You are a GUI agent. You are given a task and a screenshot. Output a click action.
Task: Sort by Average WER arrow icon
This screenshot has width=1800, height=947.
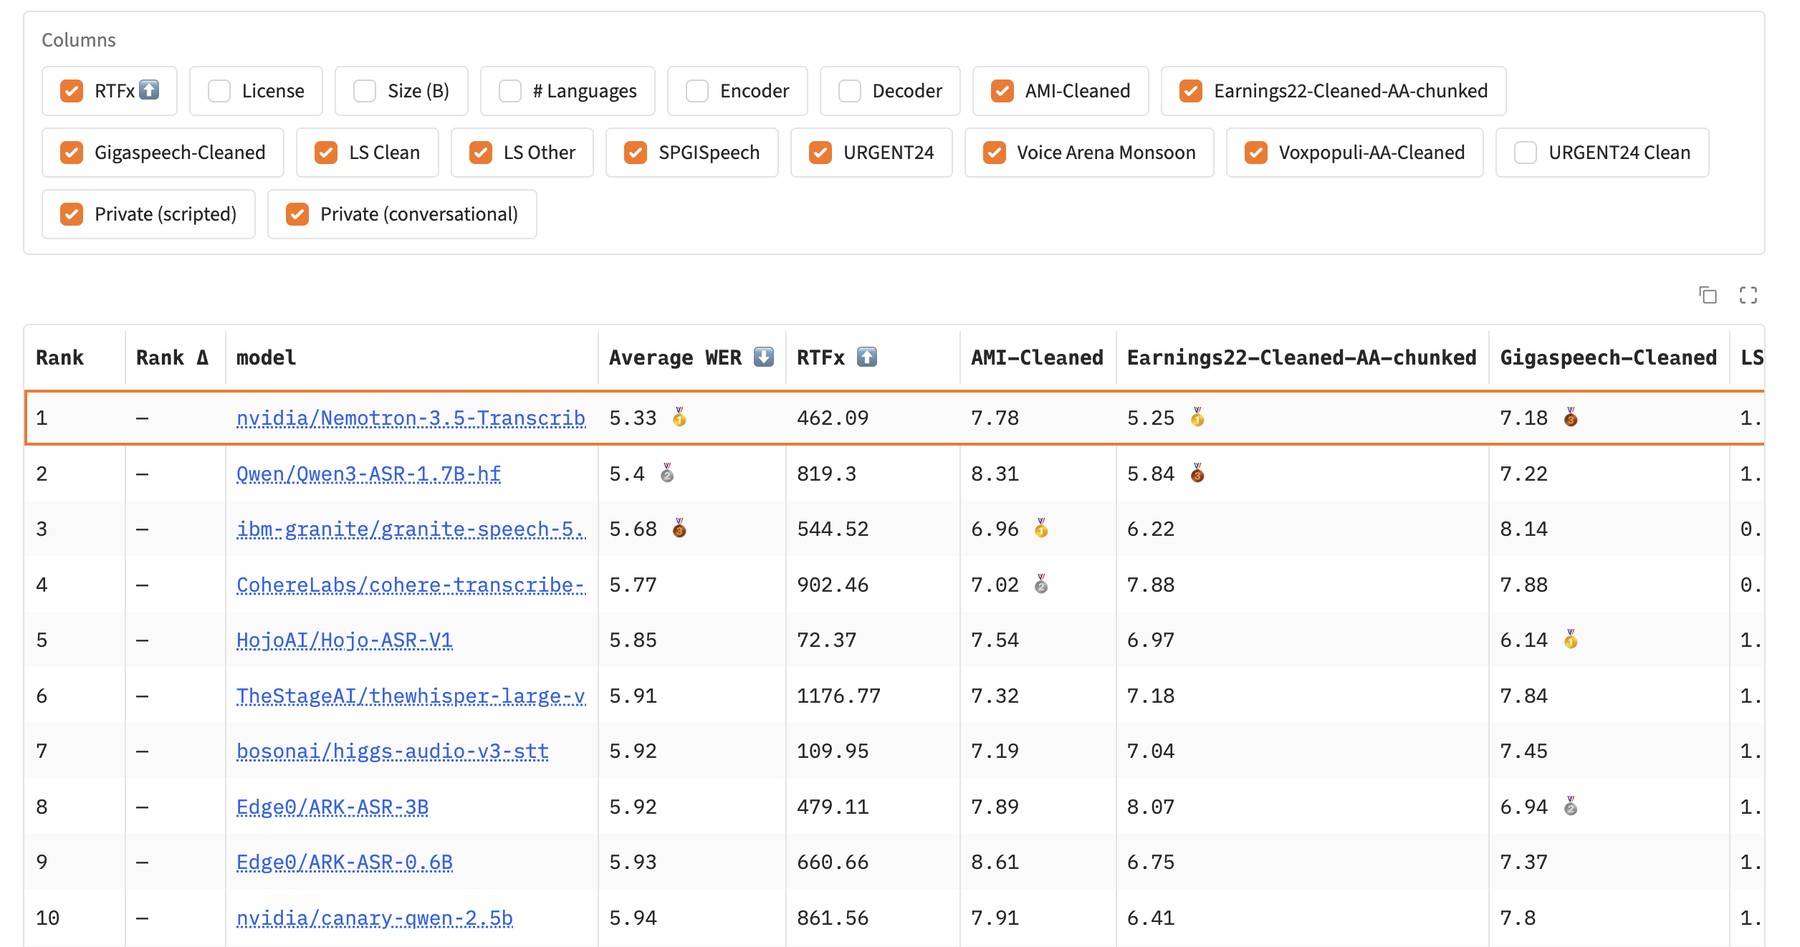tap(764, 357)
